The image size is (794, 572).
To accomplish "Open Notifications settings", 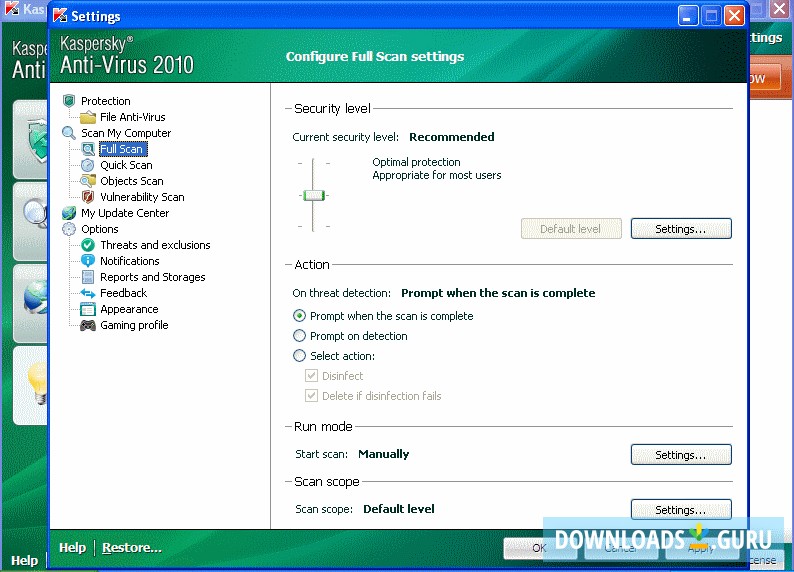I will (x=130, y=261).
